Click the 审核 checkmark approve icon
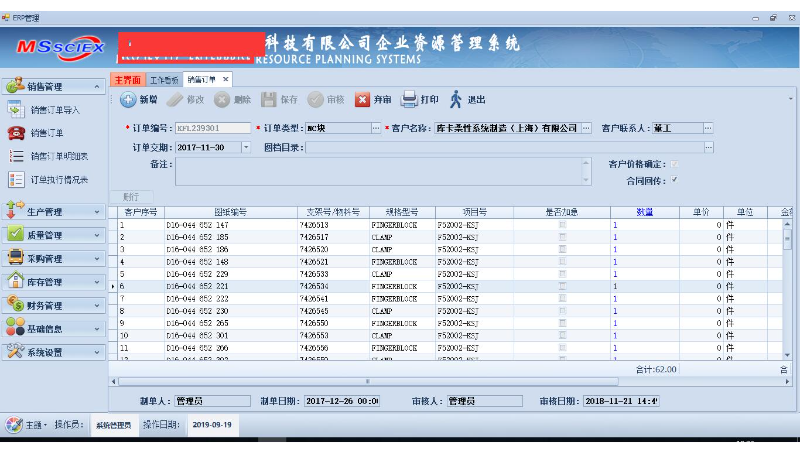The image size is (800, 453). [315, 99]
